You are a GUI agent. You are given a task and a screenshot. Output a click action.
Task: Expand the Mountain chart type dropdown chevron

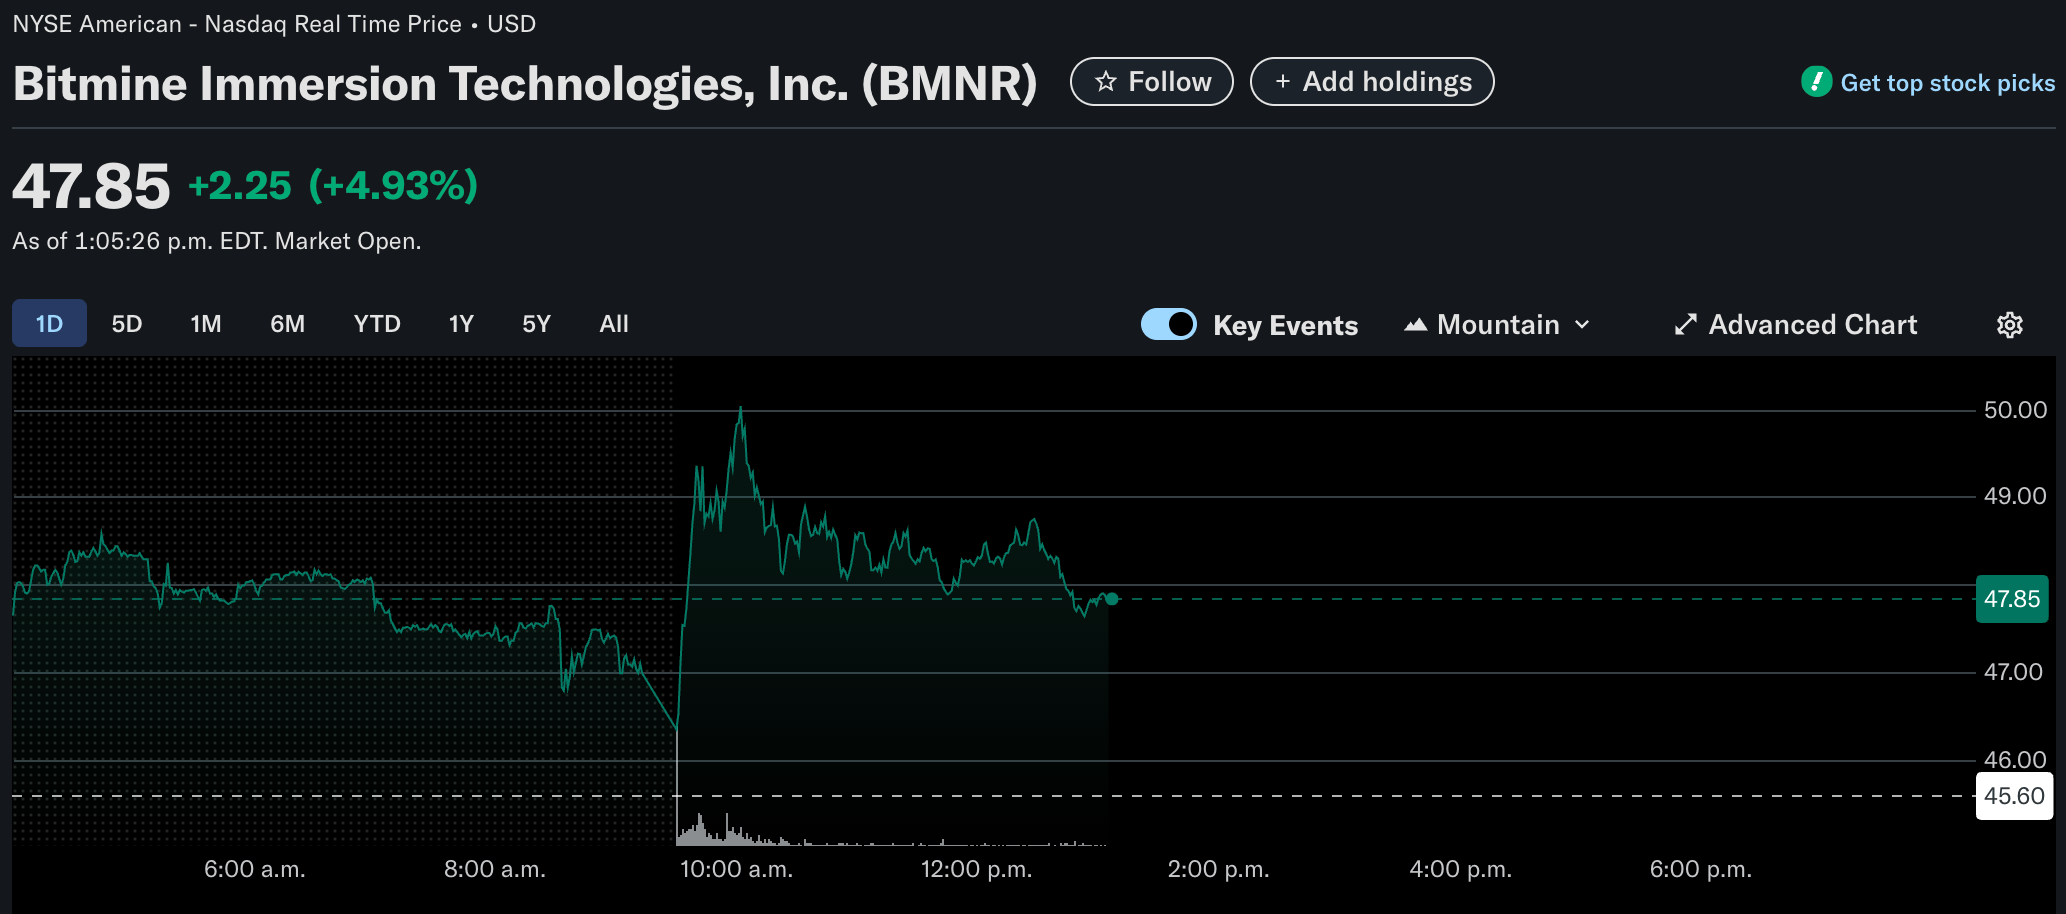[x=1582, y=325]
